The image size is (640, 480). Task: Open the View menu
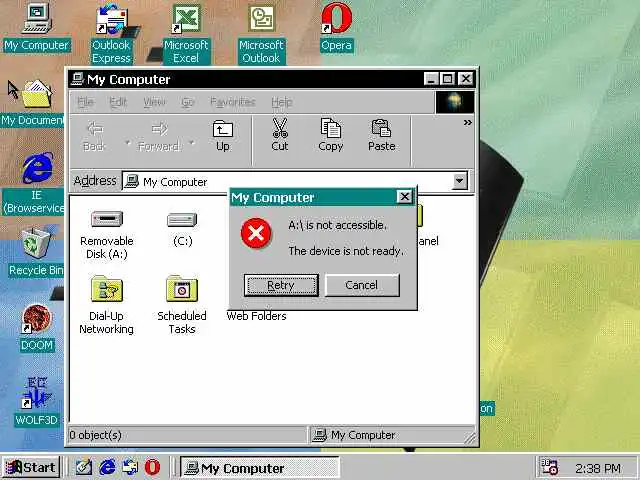(154, 102)
